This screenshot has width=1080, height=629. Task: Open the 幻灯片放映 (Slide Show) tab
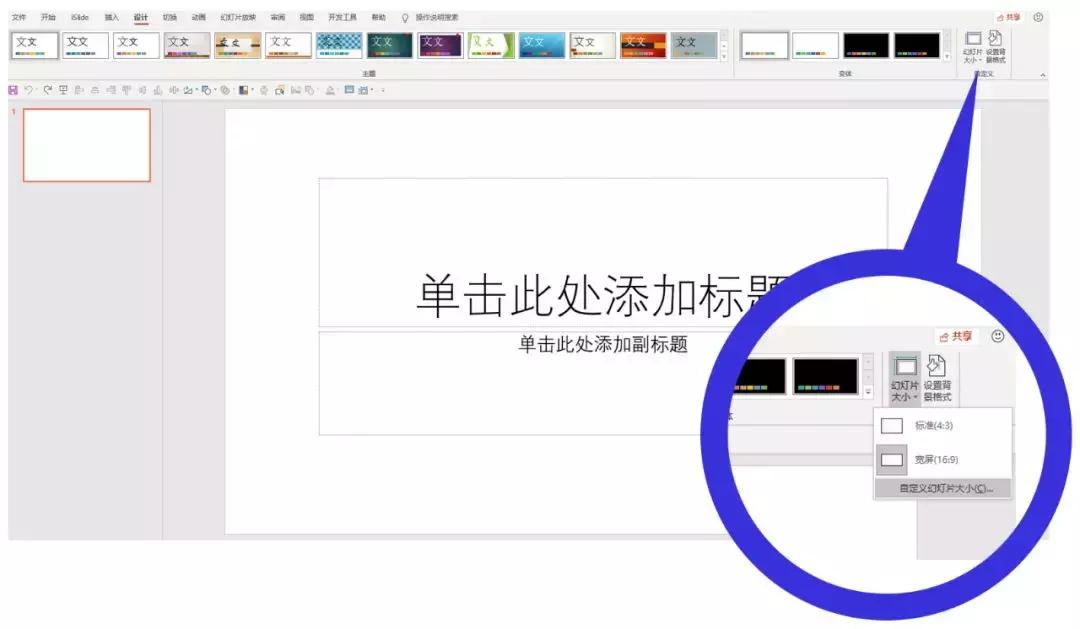coord(240,17)
